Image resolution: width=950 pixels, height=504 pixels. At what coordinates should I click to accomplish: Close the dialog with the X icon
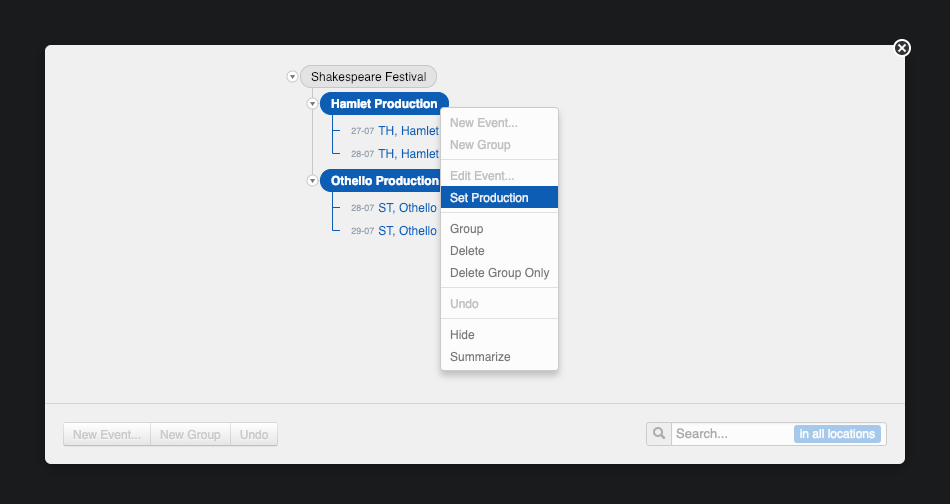coord(902,48)
